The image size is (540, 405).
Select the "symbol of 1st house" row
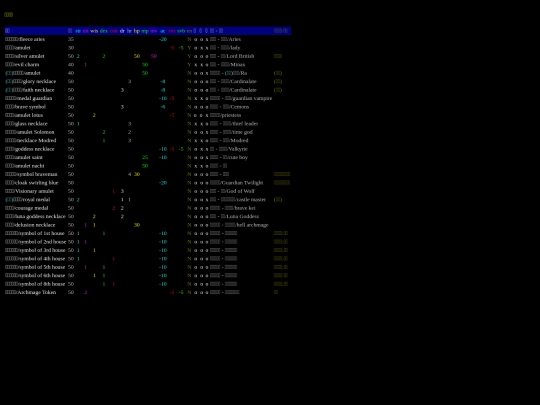tap(148, 233)
